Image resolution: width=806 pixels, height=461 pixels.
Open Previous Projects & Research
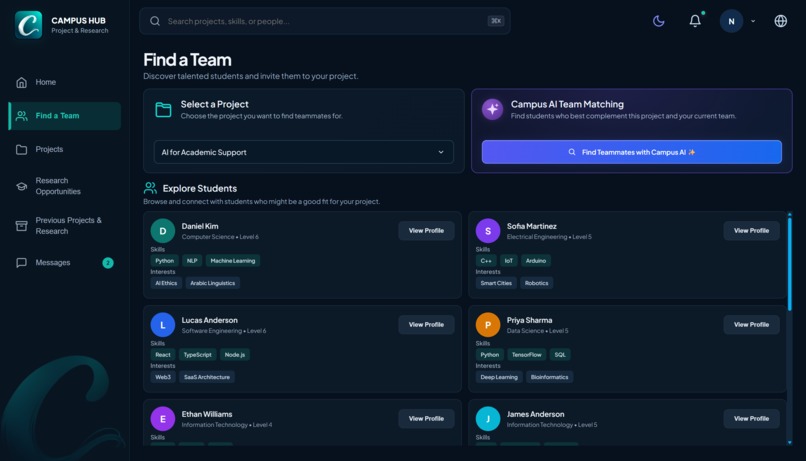point(65,226)
